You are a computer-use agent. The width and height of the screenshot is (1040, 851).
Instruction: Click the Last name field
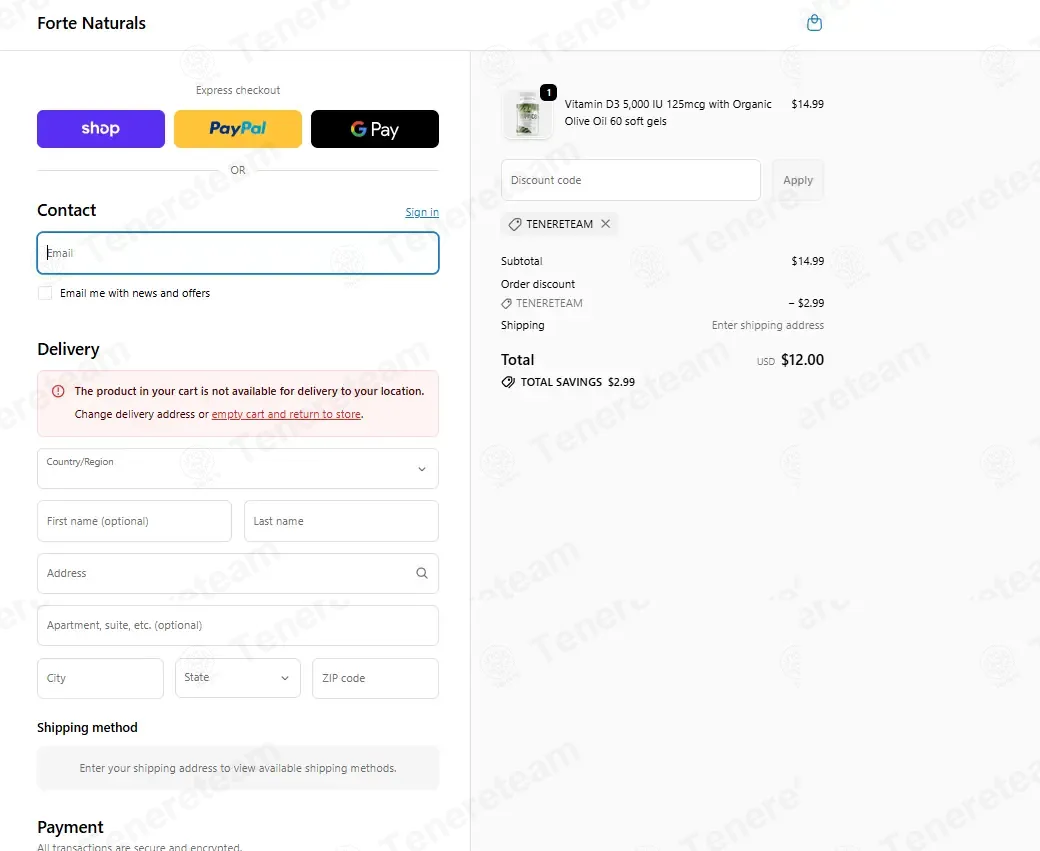342,521
